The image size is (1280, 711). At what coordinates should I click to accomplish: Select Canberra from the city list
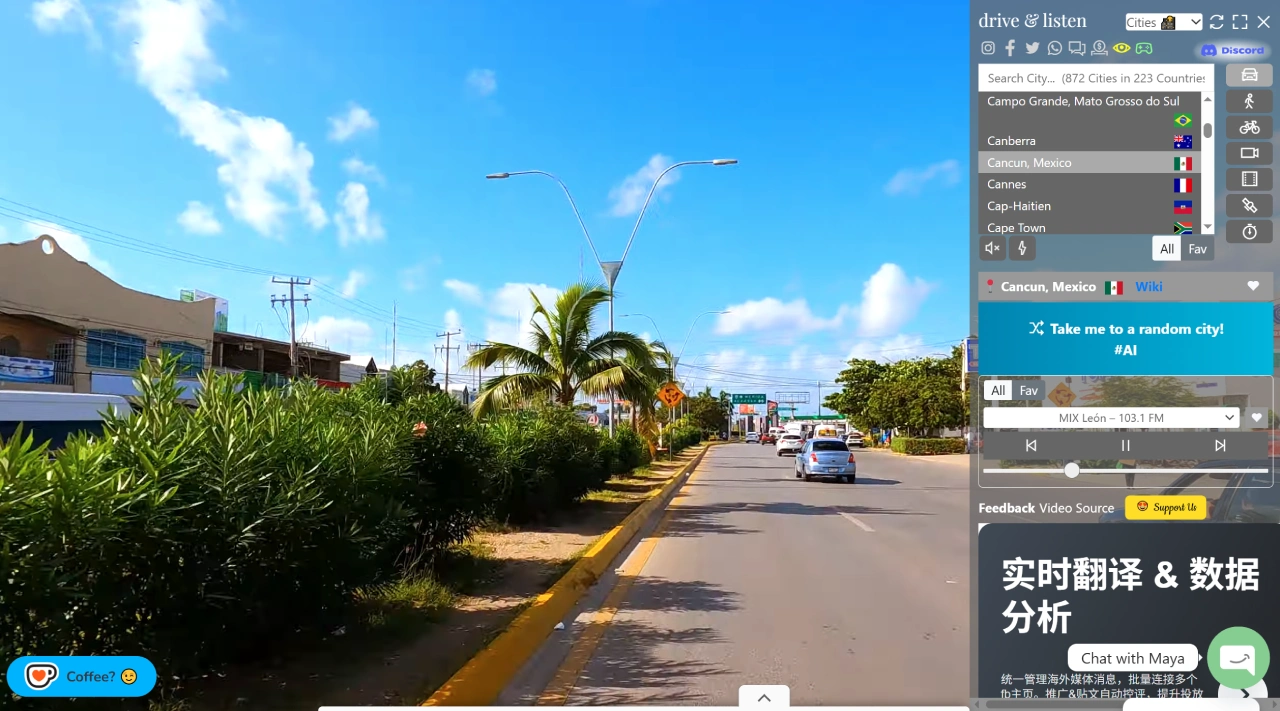pyautogui.click(x=1089, y=141)
